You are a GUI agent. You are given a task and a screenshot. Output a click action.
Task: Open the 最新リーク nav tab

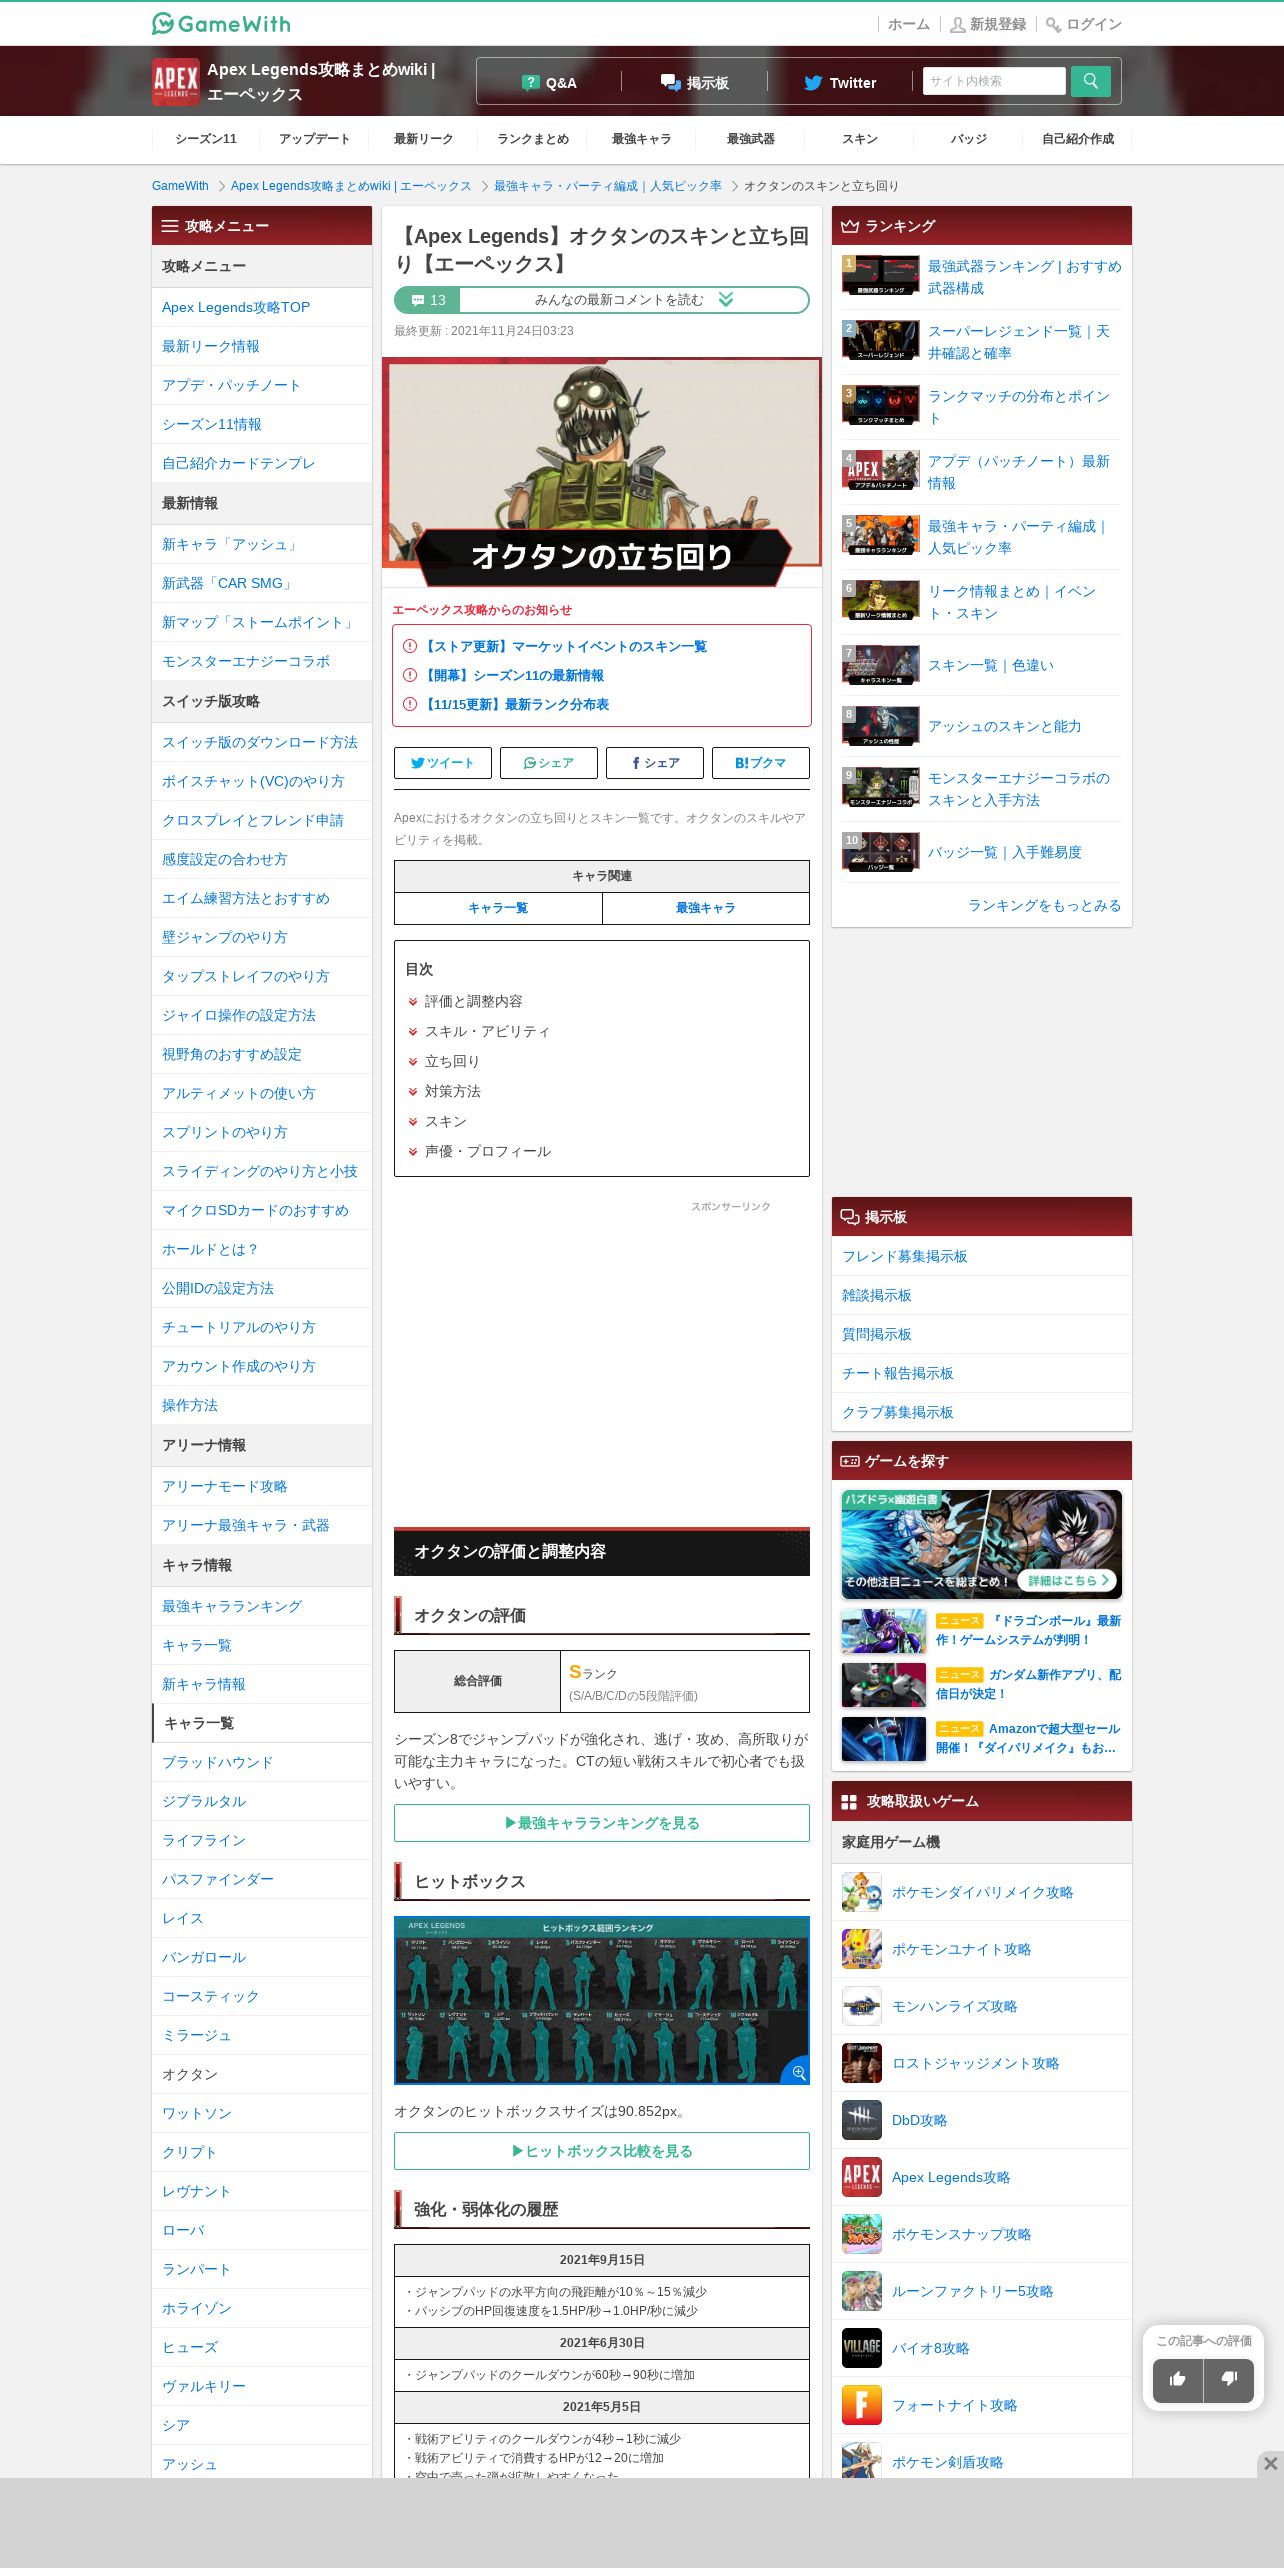tap(424, 139)
